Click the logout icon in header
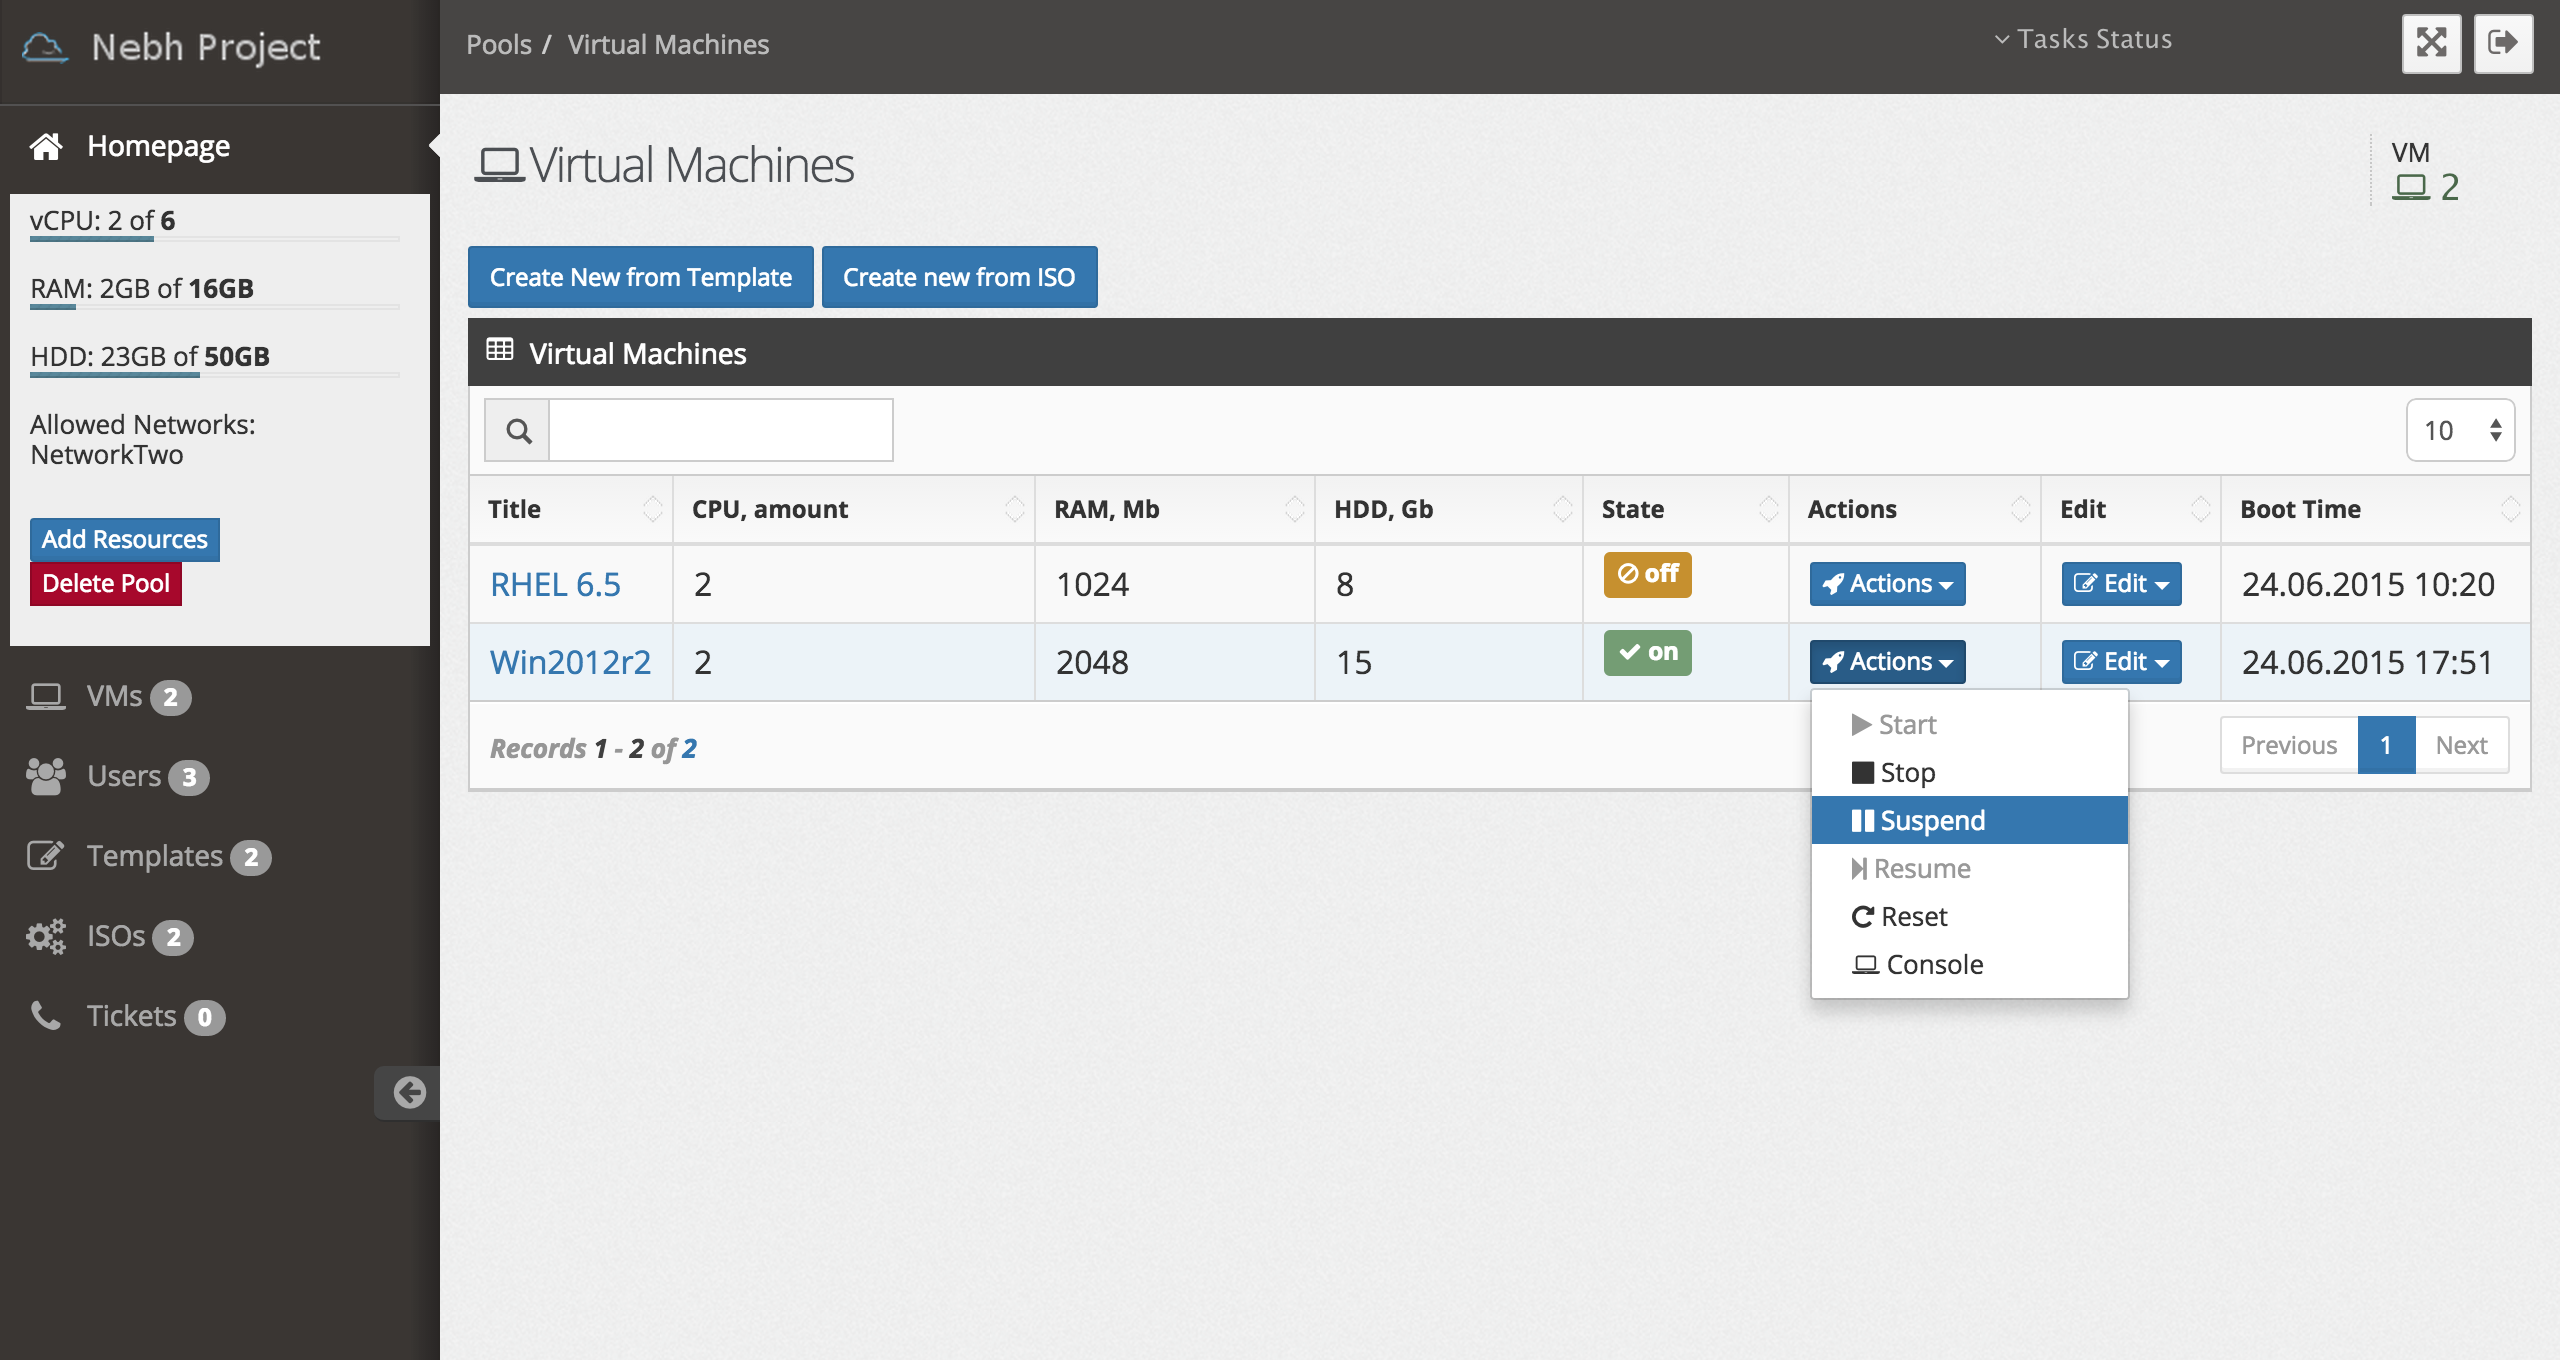 (x=2503, y=43)
